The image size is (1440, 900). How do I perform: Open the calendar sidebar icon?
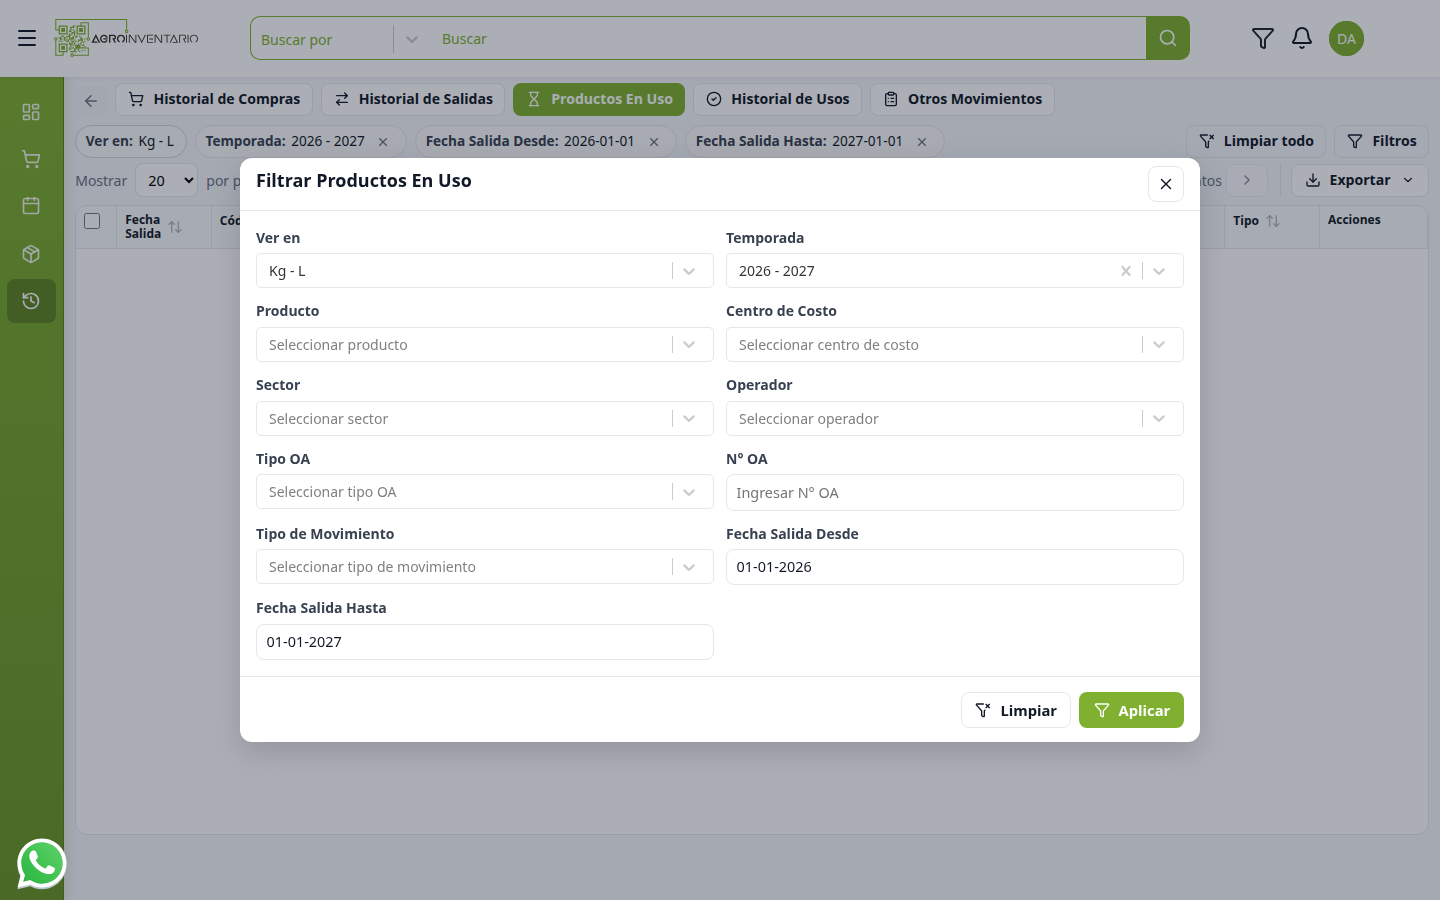[x=31, y=206]
